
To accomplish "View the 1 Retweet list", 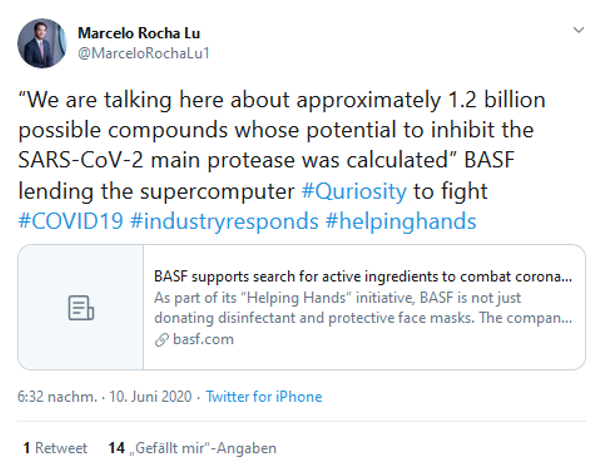I will click(x=55, y=448).
